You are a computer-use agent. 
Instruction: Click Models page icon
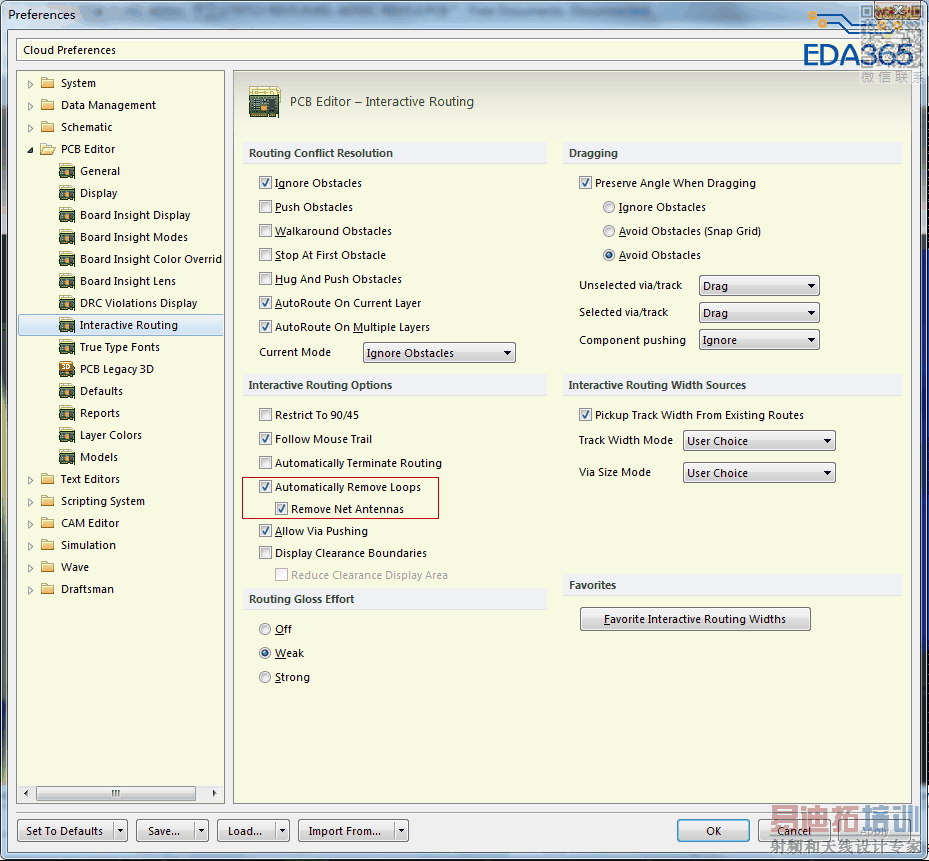coord(67,457)
